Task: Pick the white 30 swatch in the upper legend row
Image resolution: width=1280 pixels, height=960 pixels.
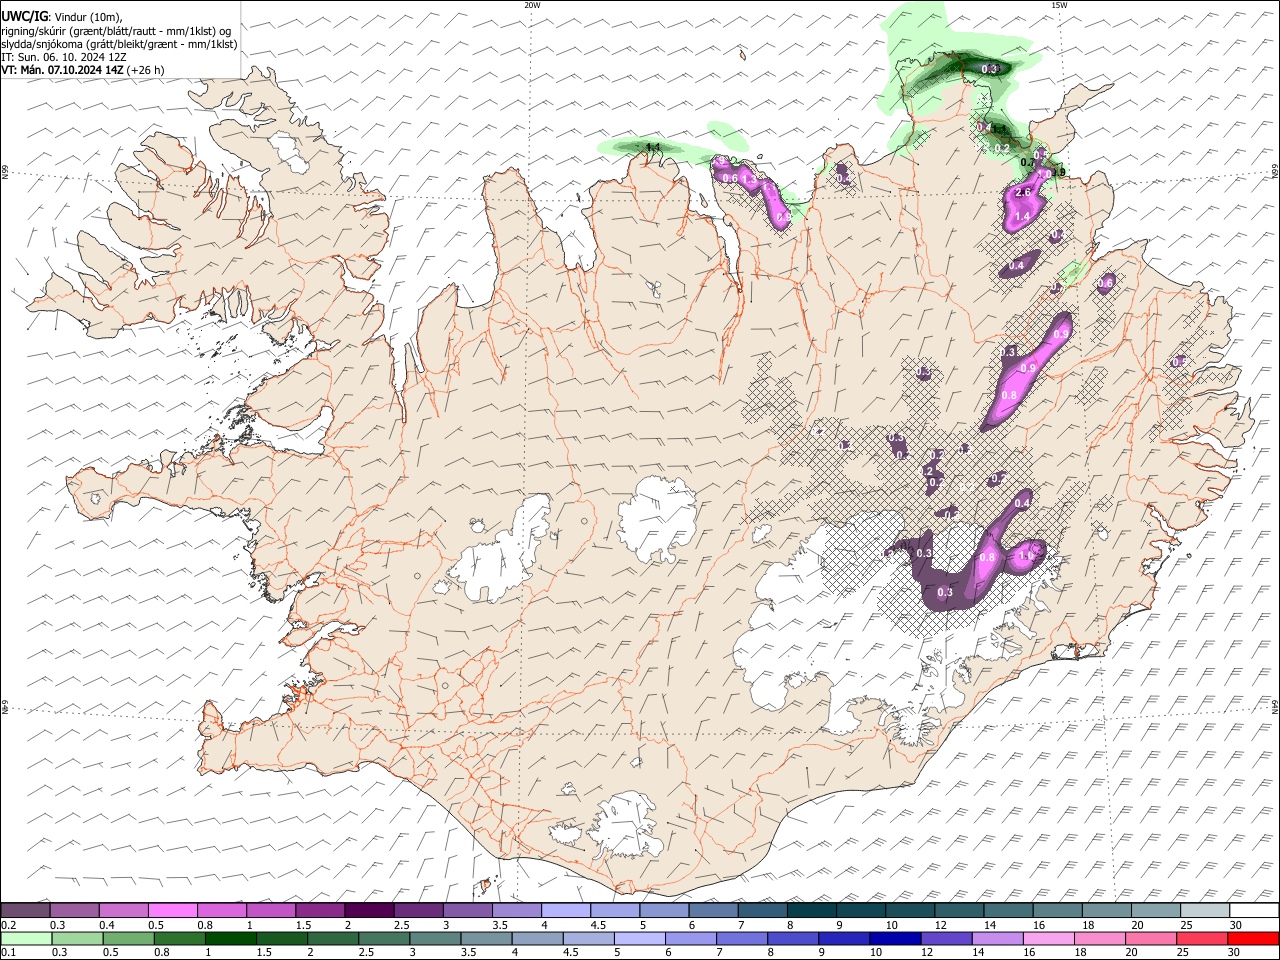Action: [x=1254, y=910]
